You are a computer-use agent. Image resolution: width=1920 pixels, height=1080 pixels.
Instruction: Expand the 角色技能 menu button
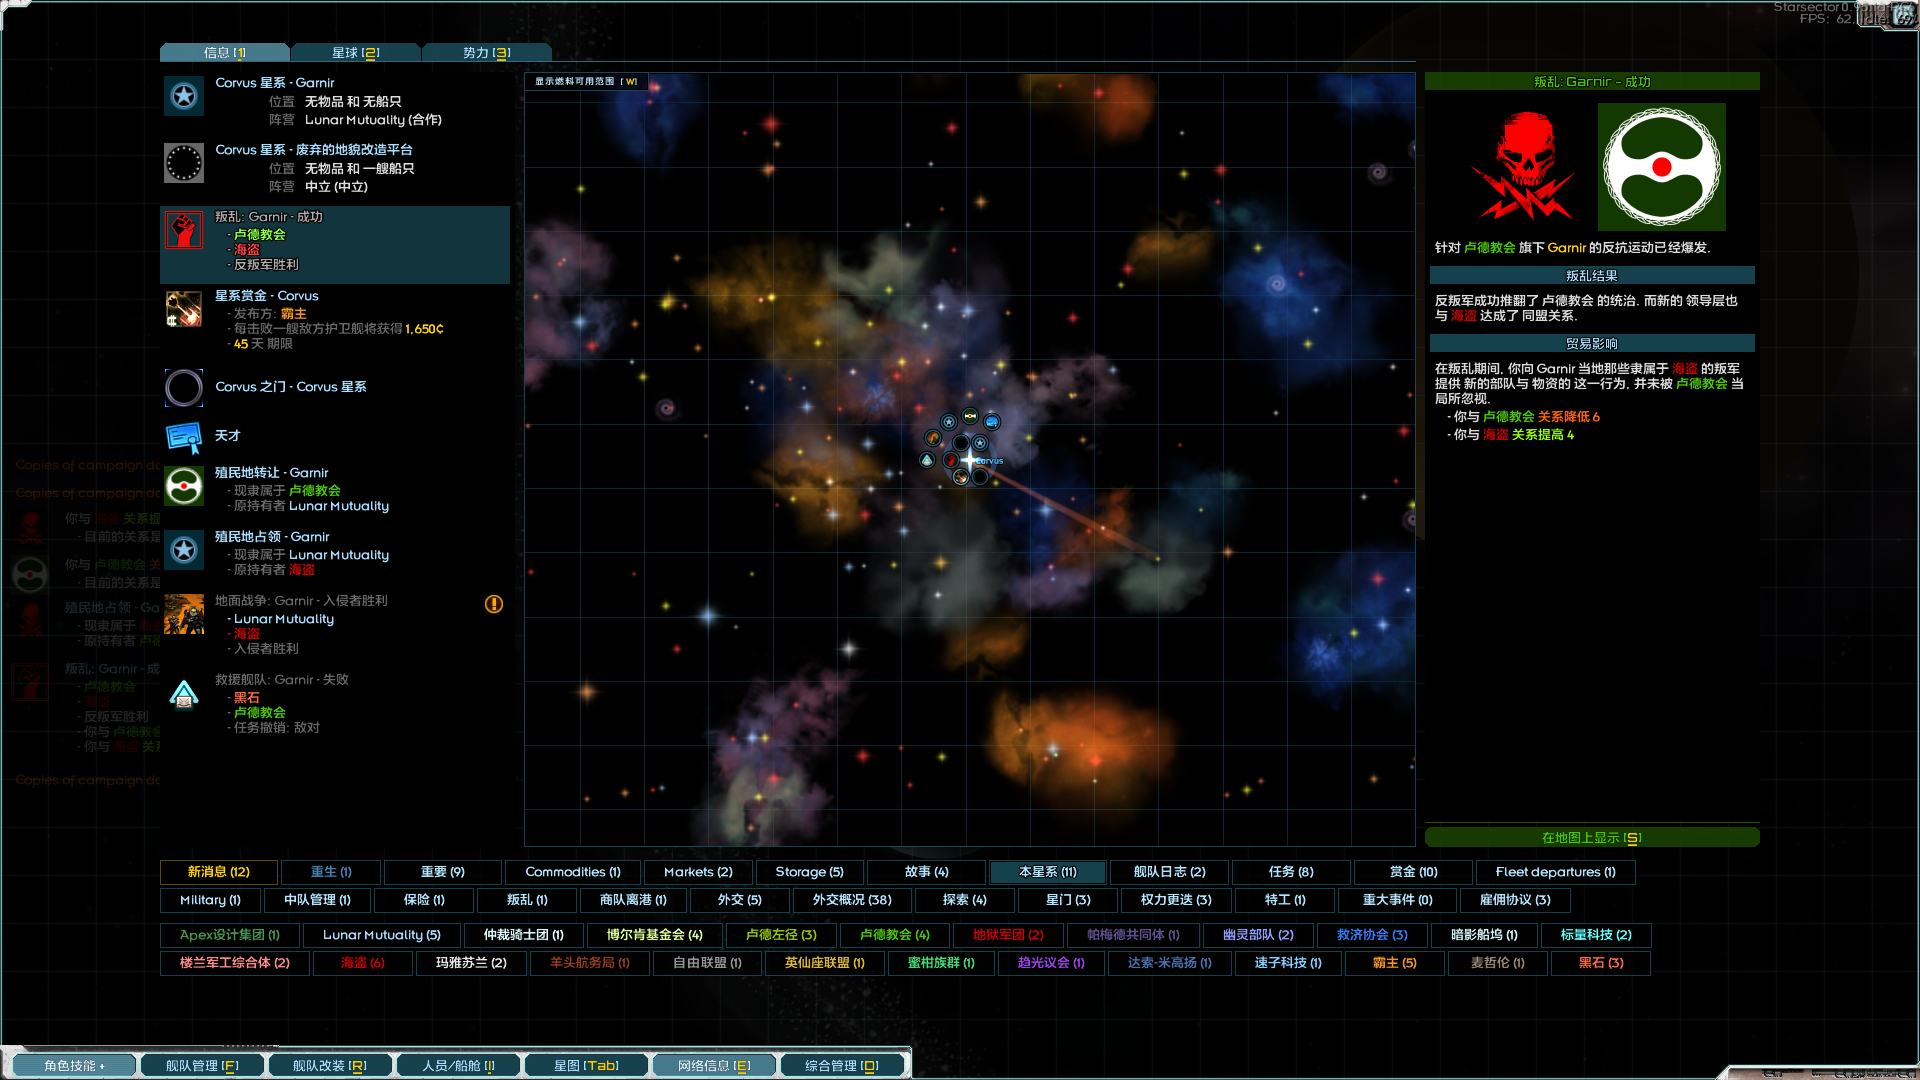point(73,1066)
